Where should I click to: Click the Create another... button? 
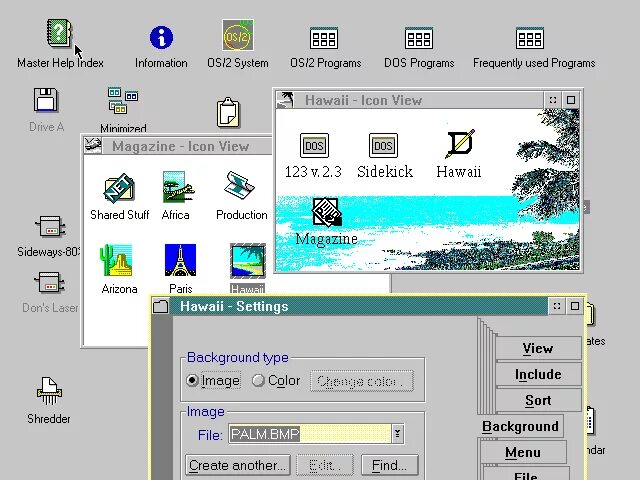pyautogui.click(x=238, y=465)
